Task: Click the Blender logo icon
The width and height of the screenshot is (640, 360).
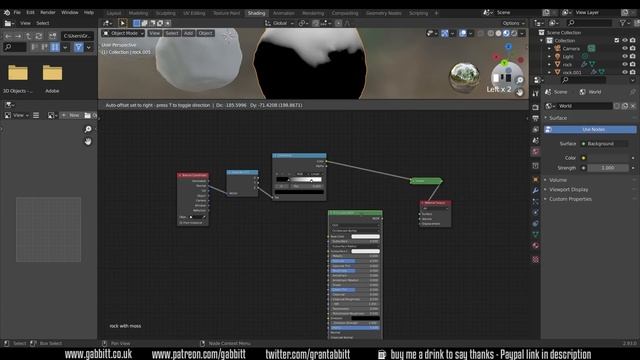Action: pyautogui.click(x=7, y=13)
